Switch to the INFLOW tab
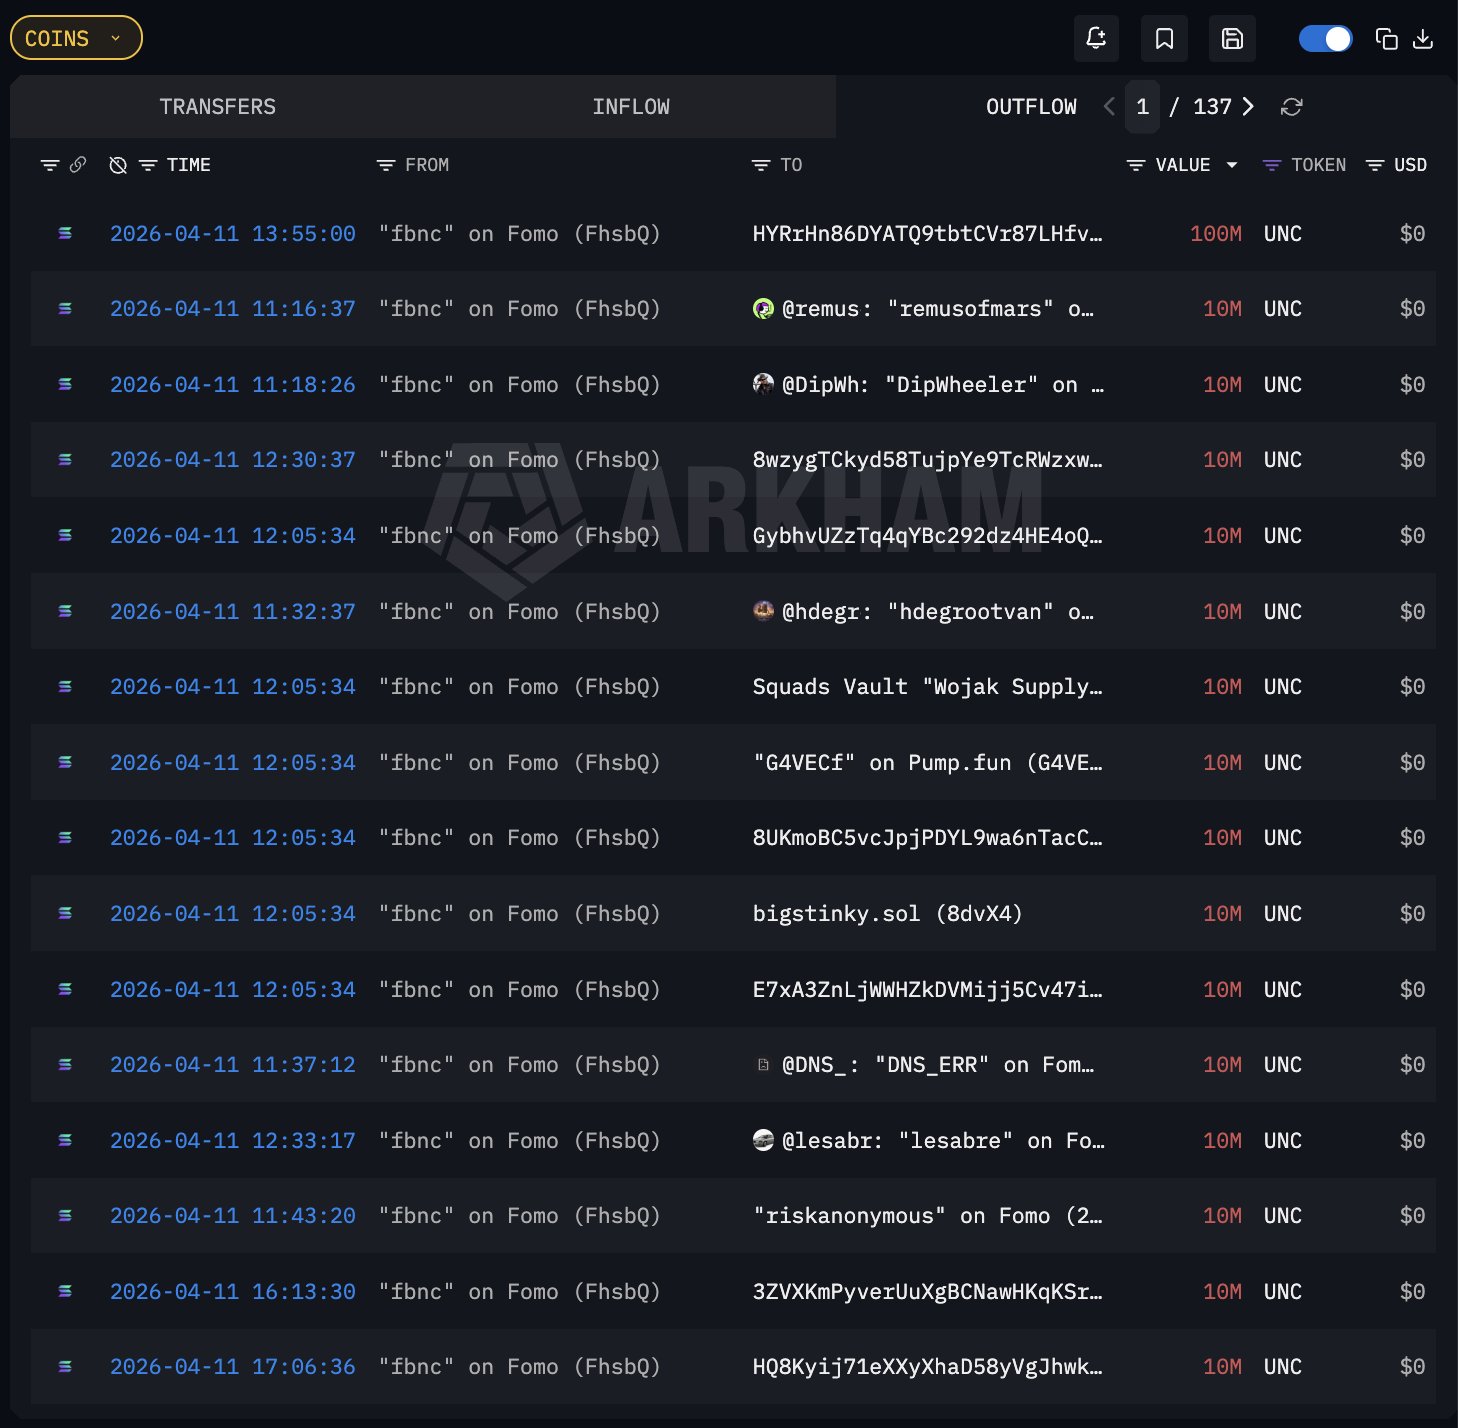This screenshot has width=1458, height=1428. click(x=630, y=107)
